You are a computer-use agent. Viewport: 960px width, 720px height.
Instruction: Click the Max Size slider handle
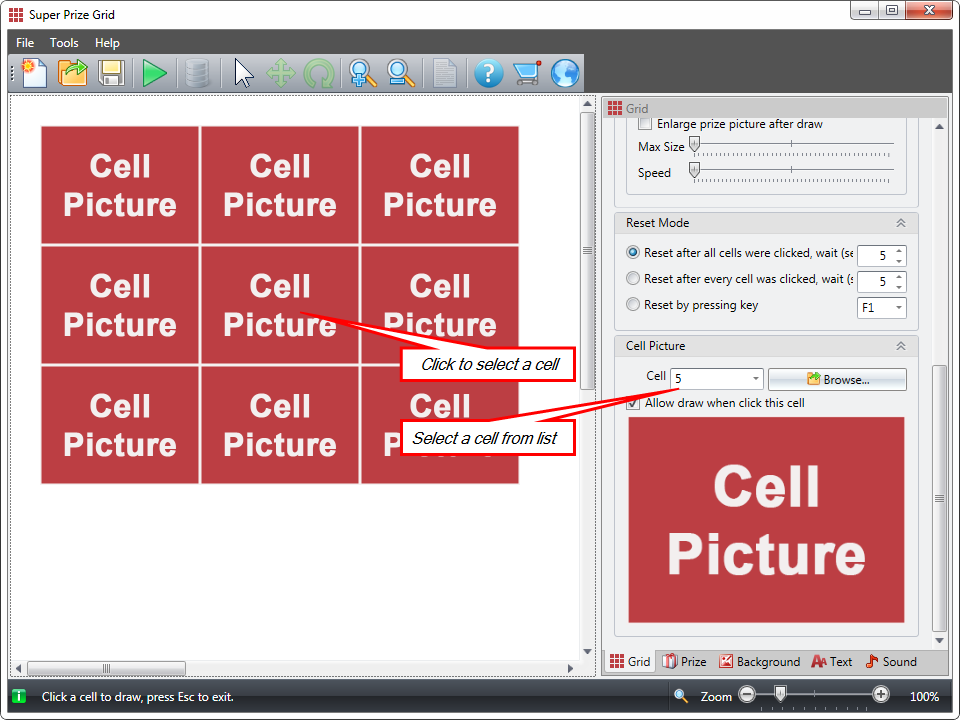tap(695, 146)
